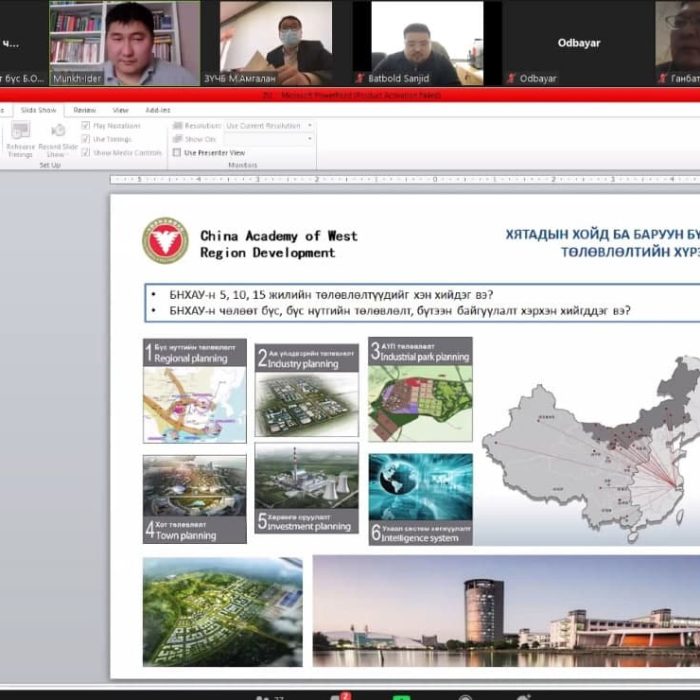Click the Rehearse Timings icon

pos(20,130)
